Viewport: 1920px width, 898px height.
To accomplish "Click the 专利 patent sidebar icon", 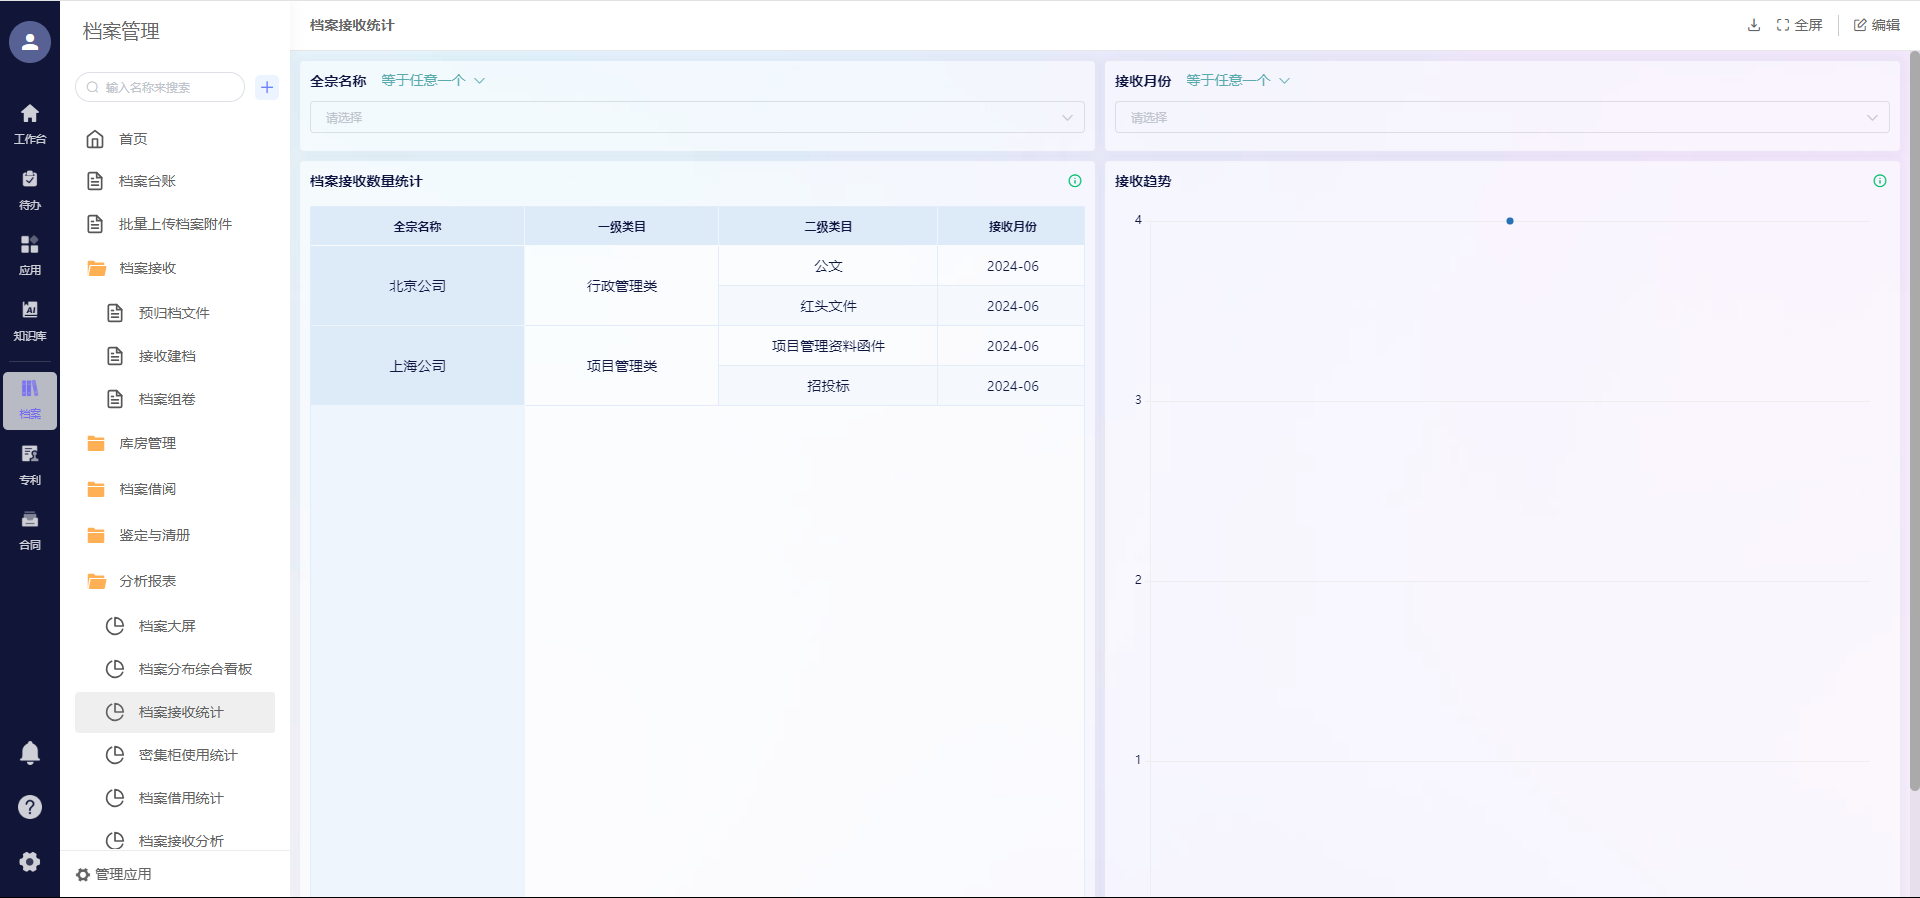I will tap(30, 464).
